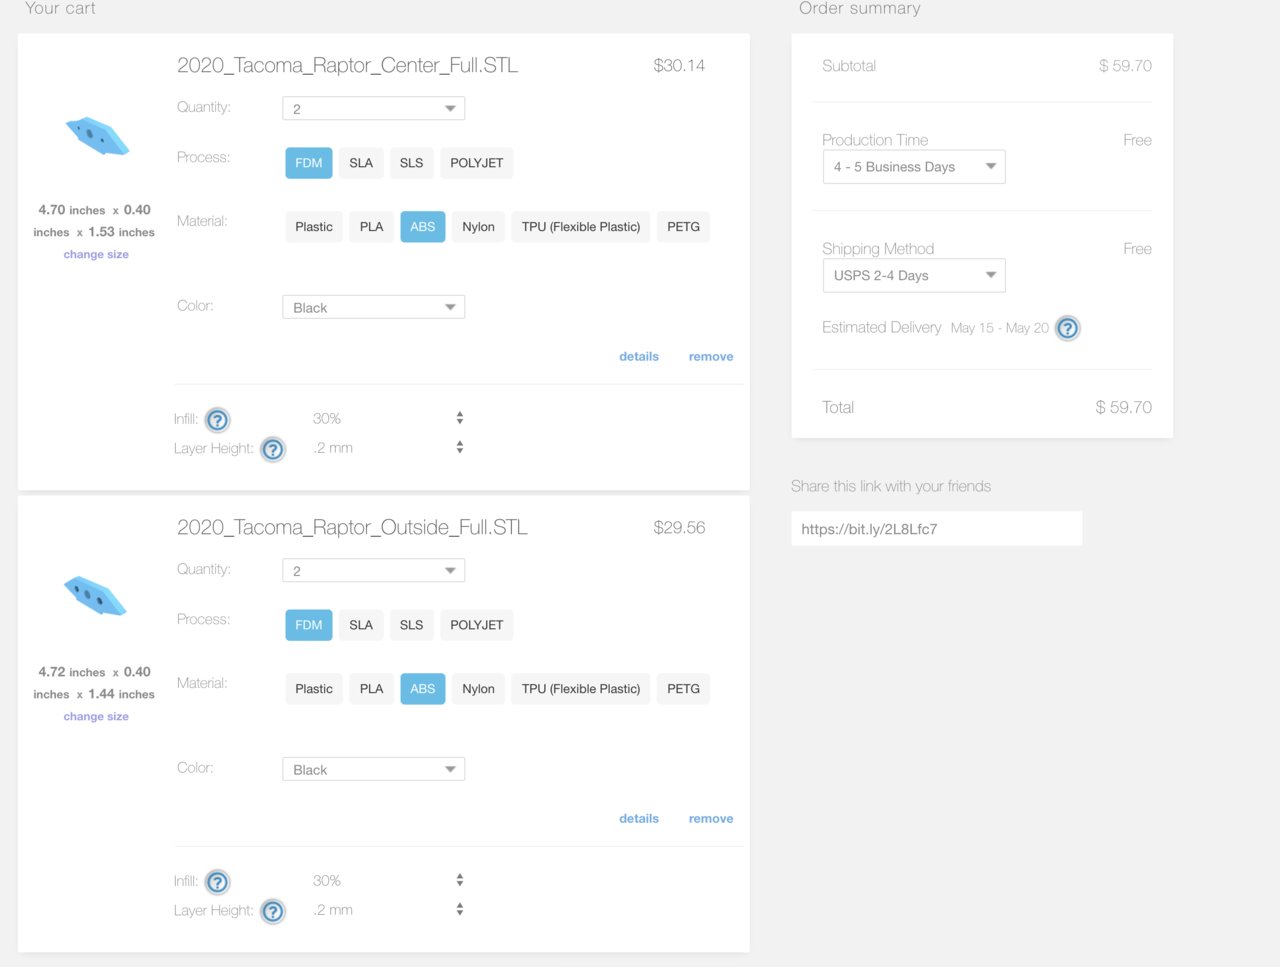The width and height of the screenshot is (1280, 967).
Task: Open details for Outside_Full part
Action: 639,818
